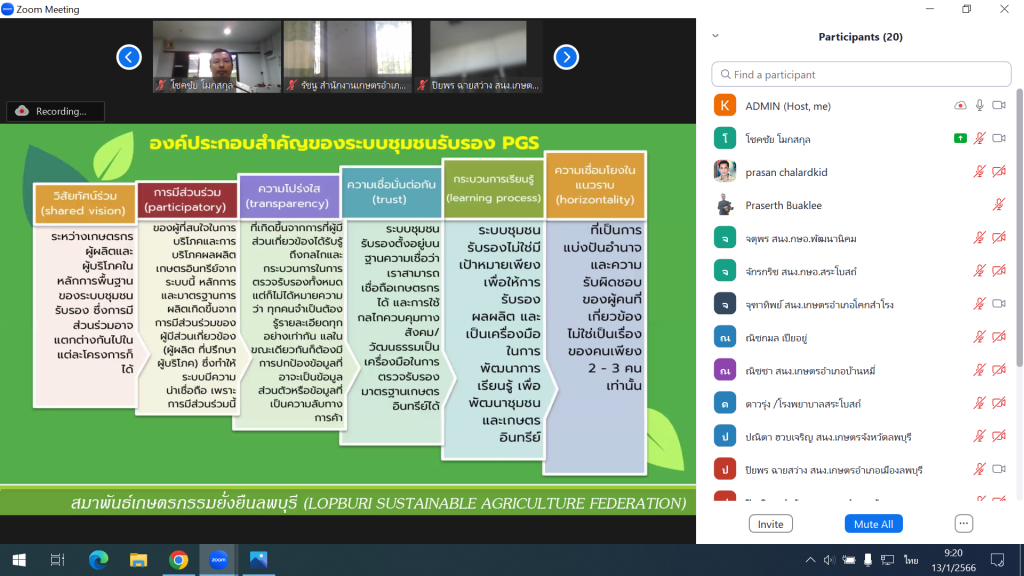The height and width of the screenshot is (576, 1024).
Task: Collapse the Participants panel chevron
Action: [715, 36]
